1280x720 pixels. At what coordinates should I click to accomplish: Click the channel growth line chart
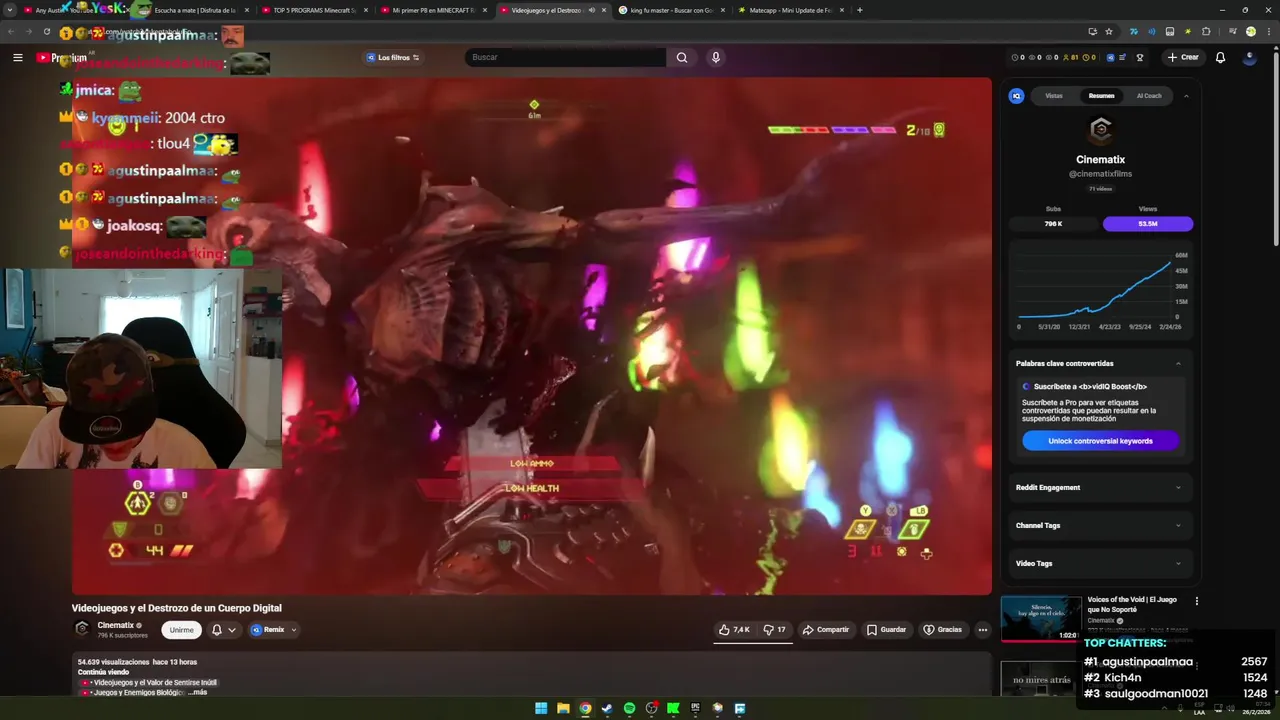pyautogui.click(x=1095, y=288)
